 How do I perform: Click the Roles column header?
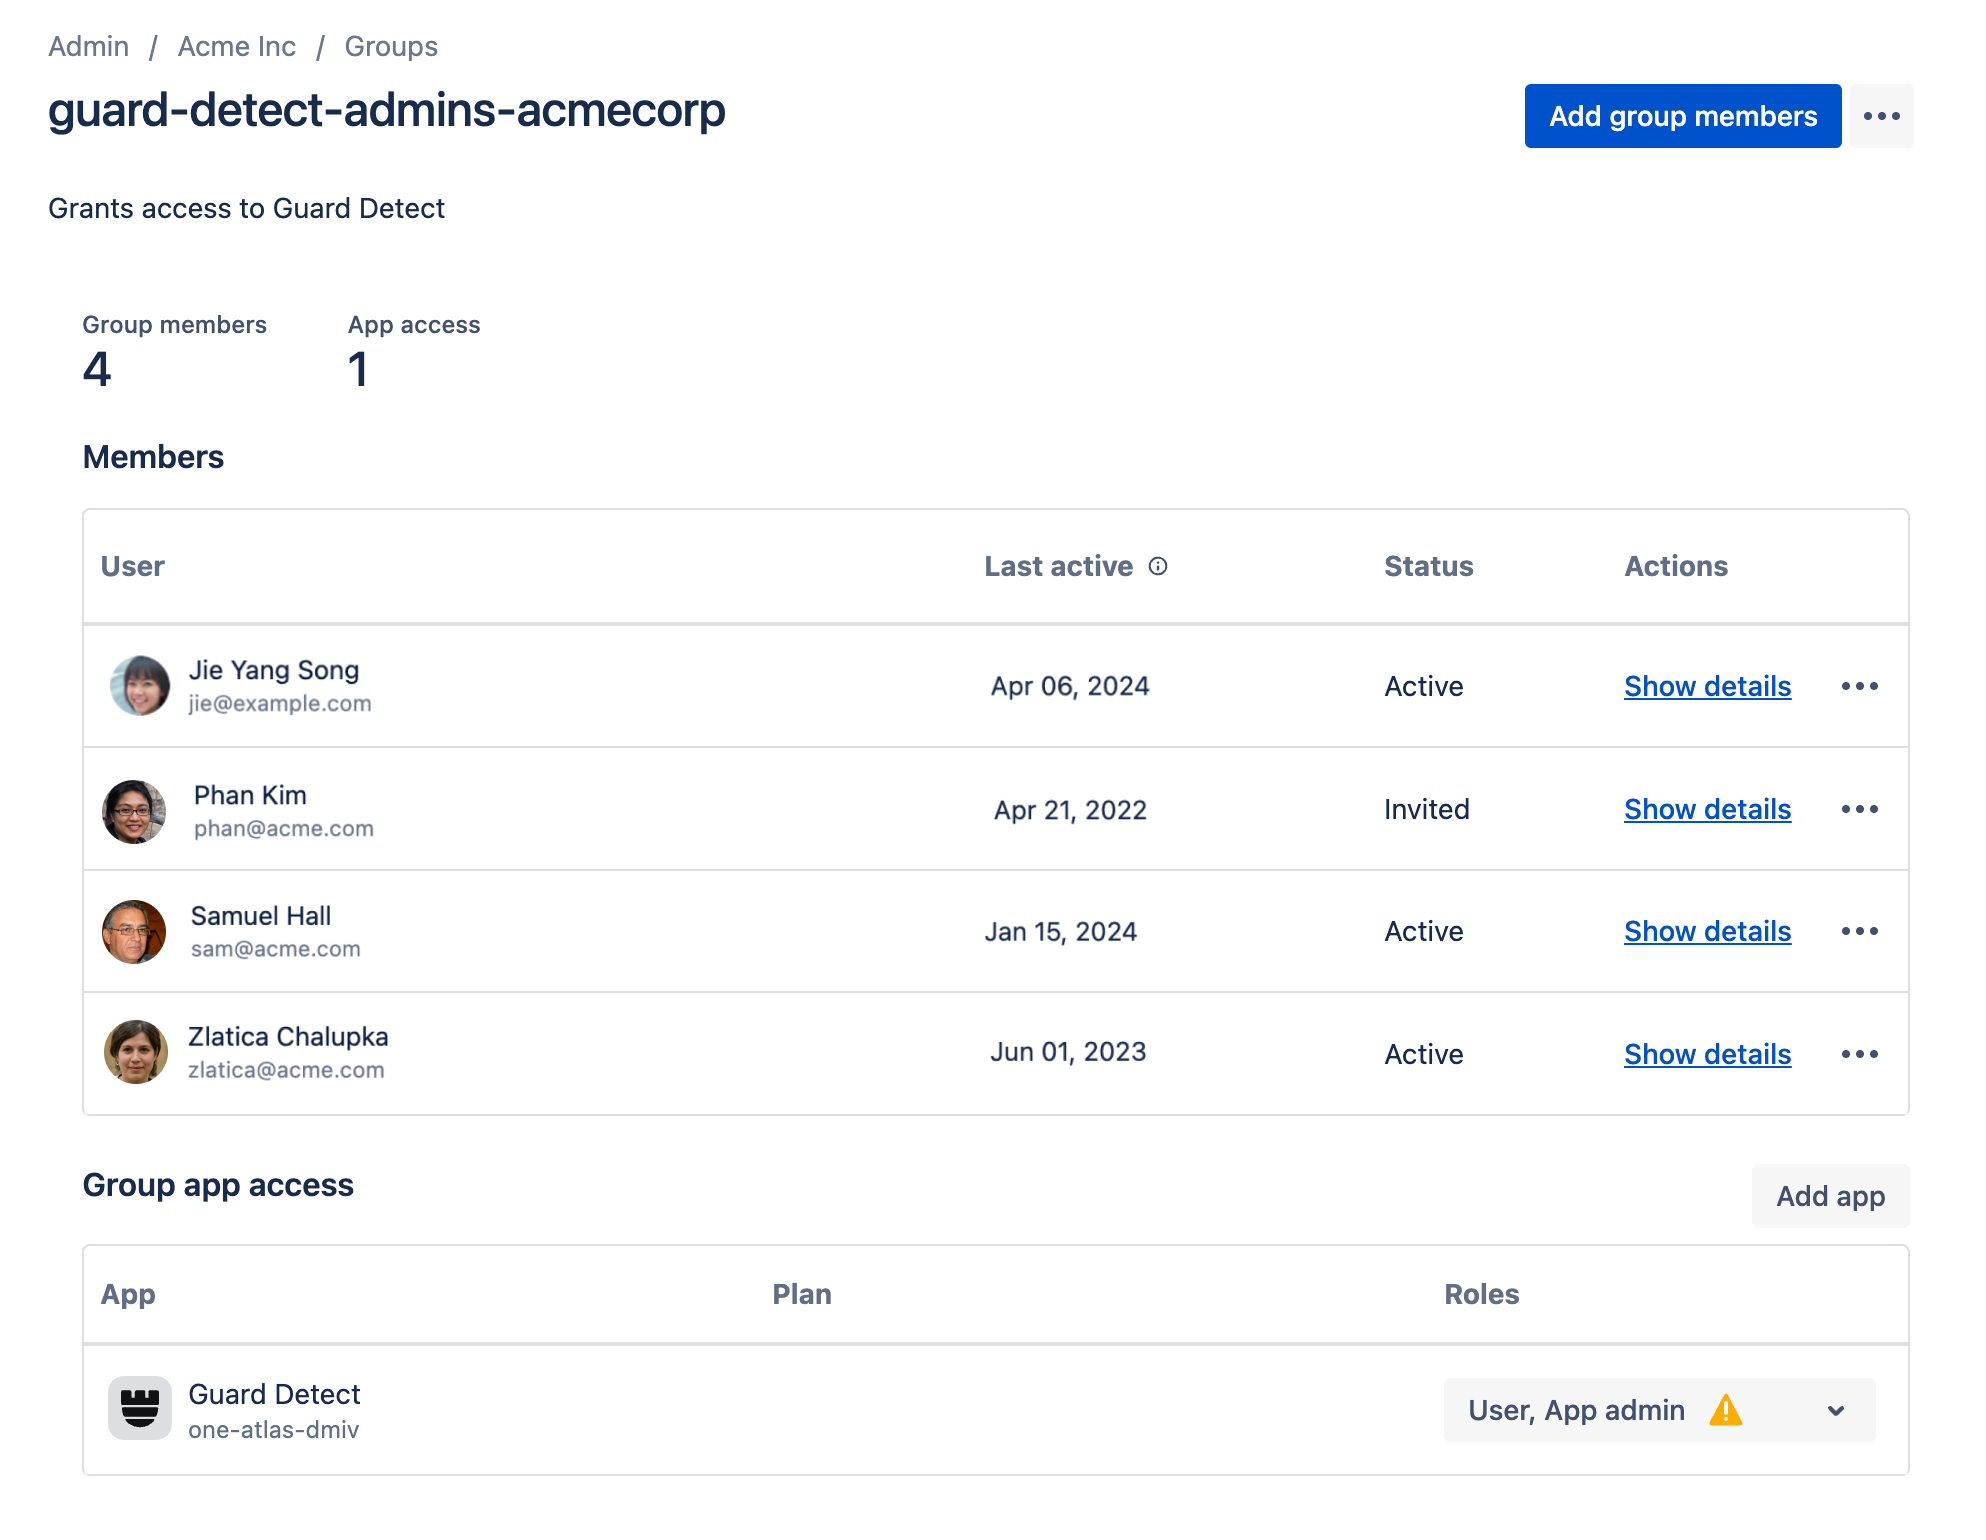[1482, 1294]
